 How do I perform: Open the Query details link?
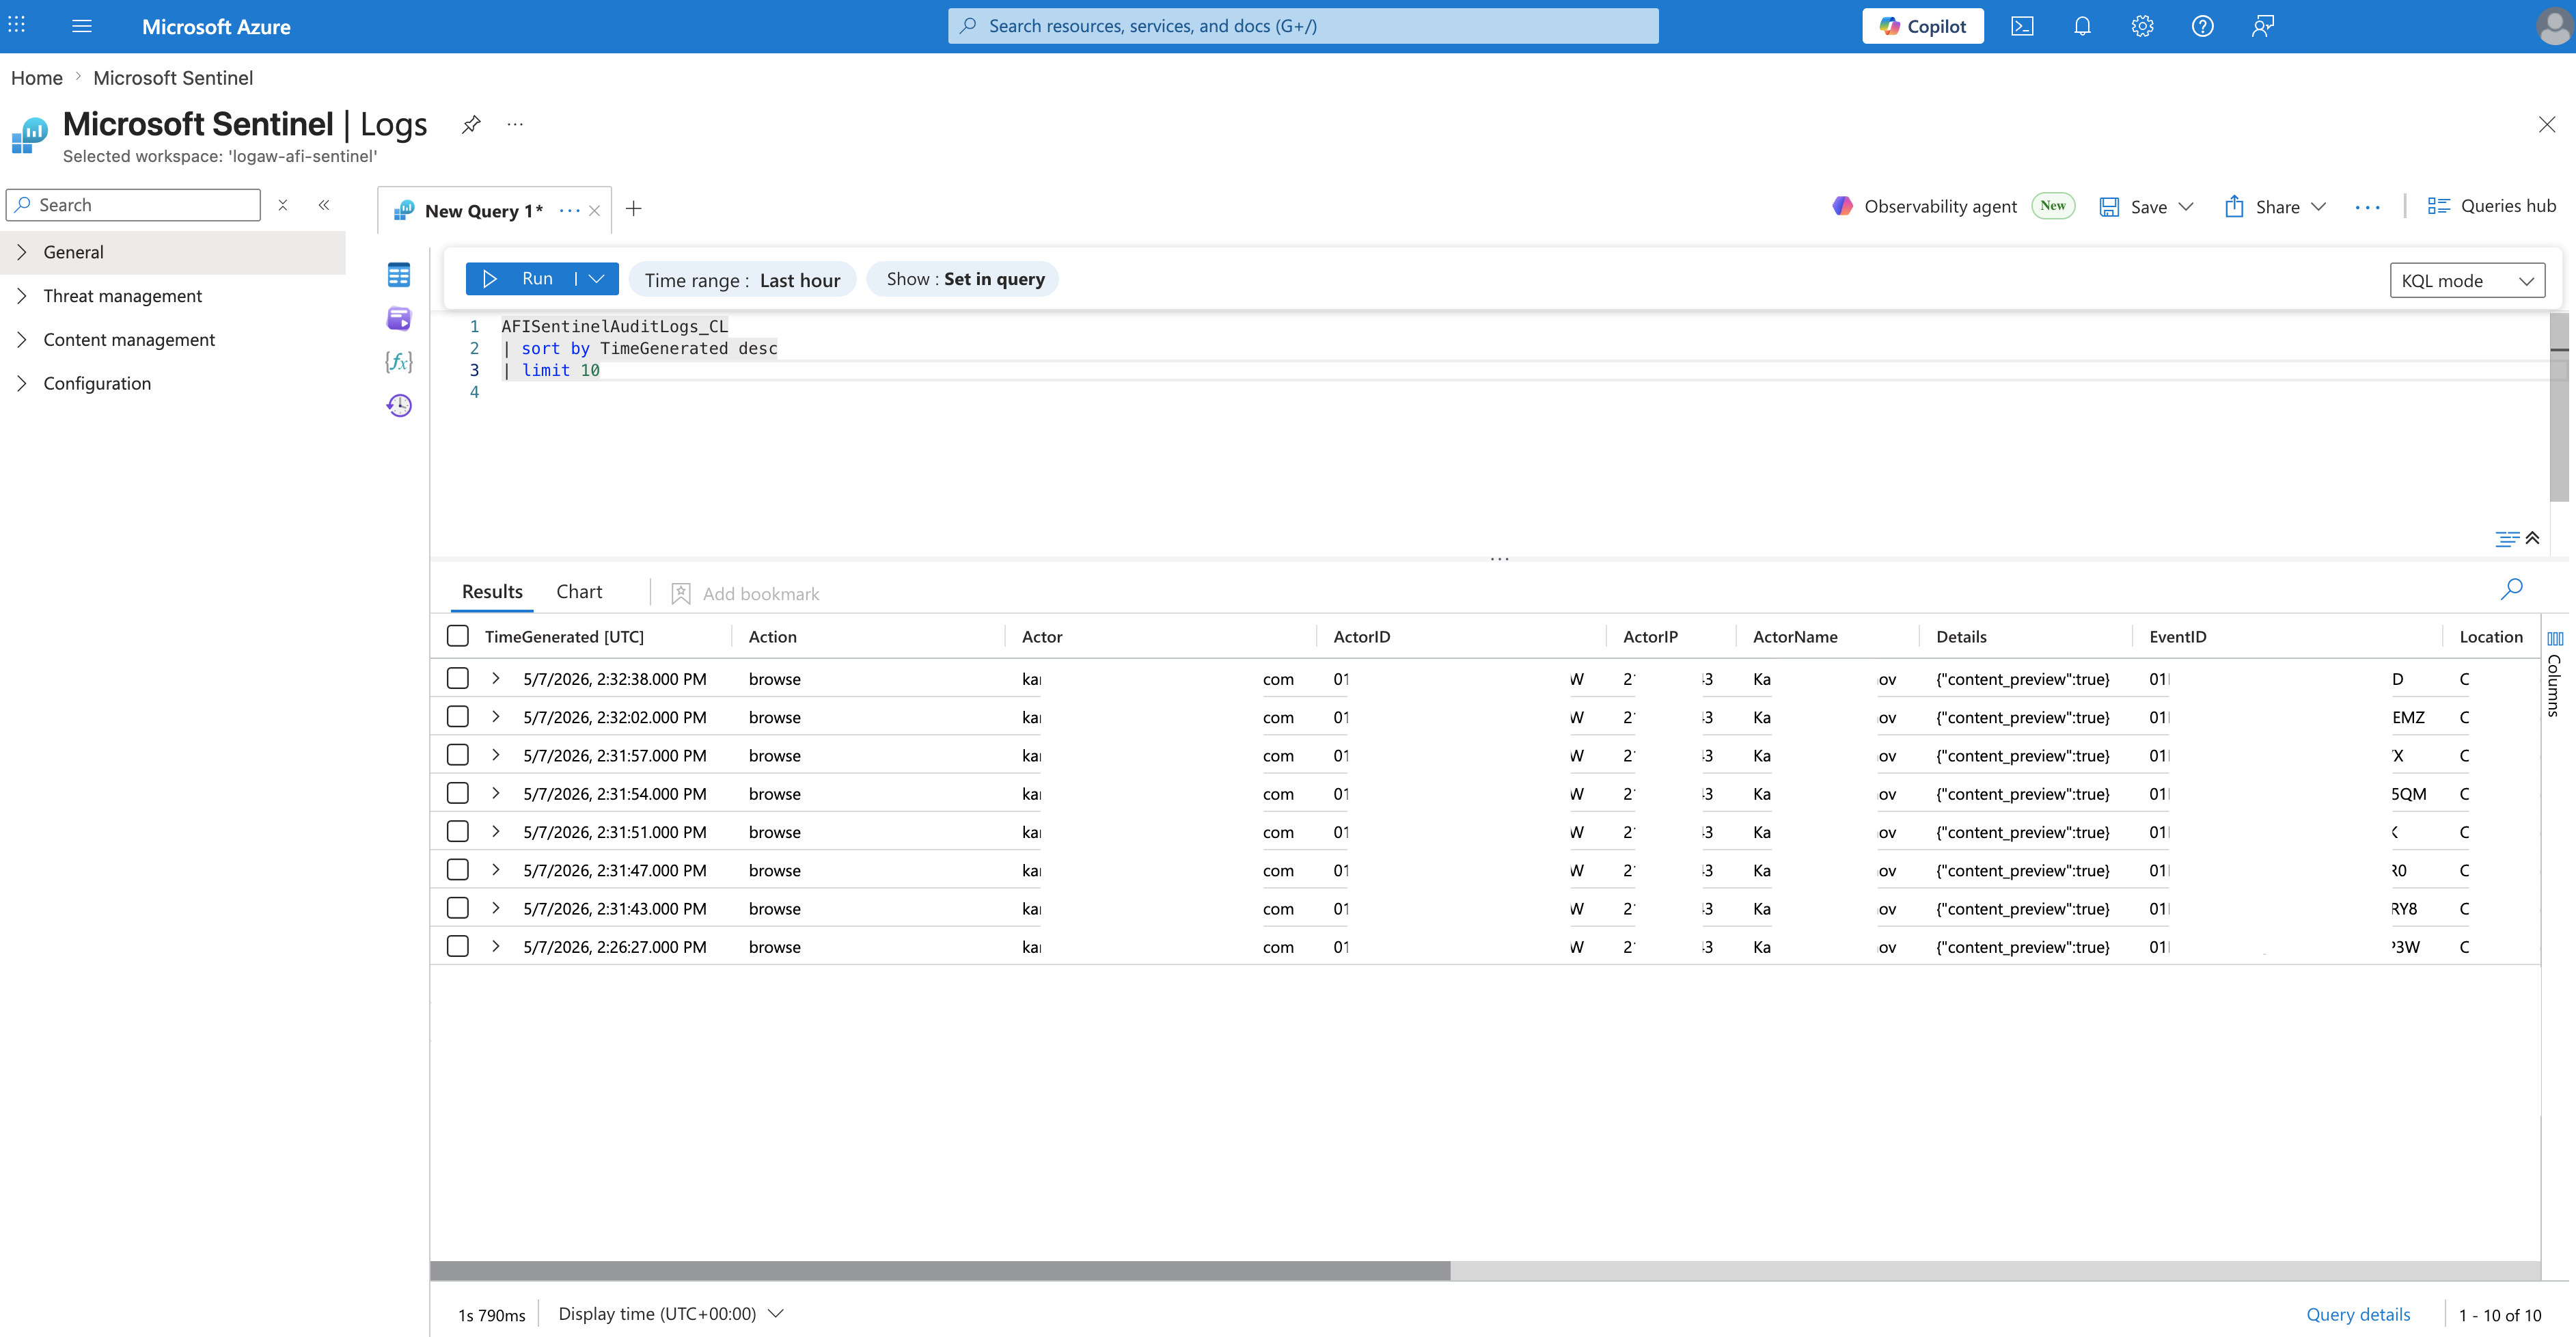coord(2358,1314)
